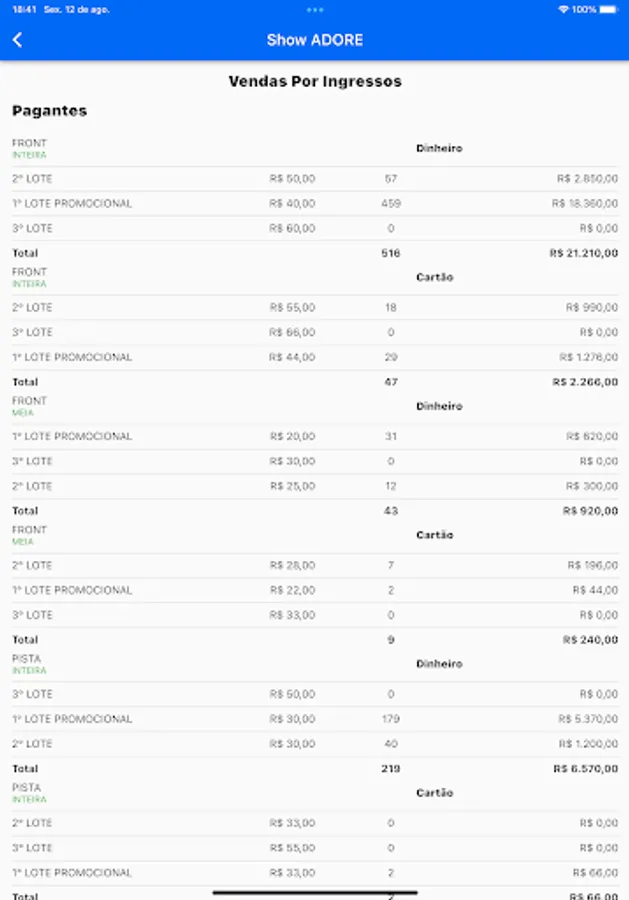
Task: Tap the three-dot multitasking control at top
Action: 315,9
